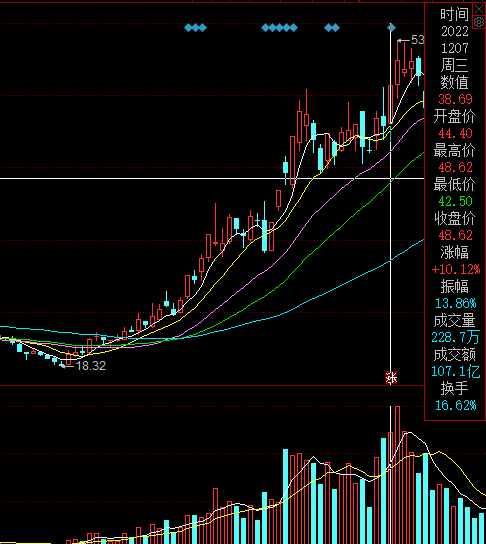Close the crosshair data info panel

[479, 9]
